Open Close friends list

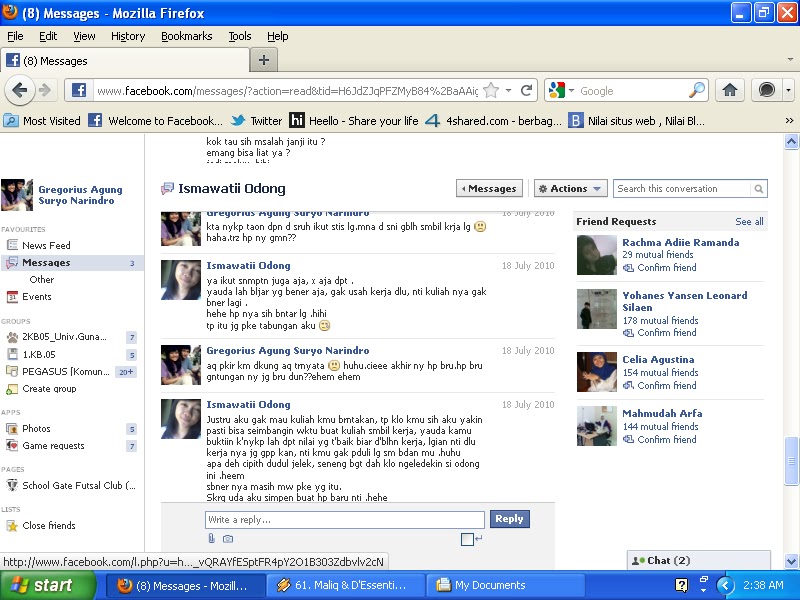pos(48,526)
